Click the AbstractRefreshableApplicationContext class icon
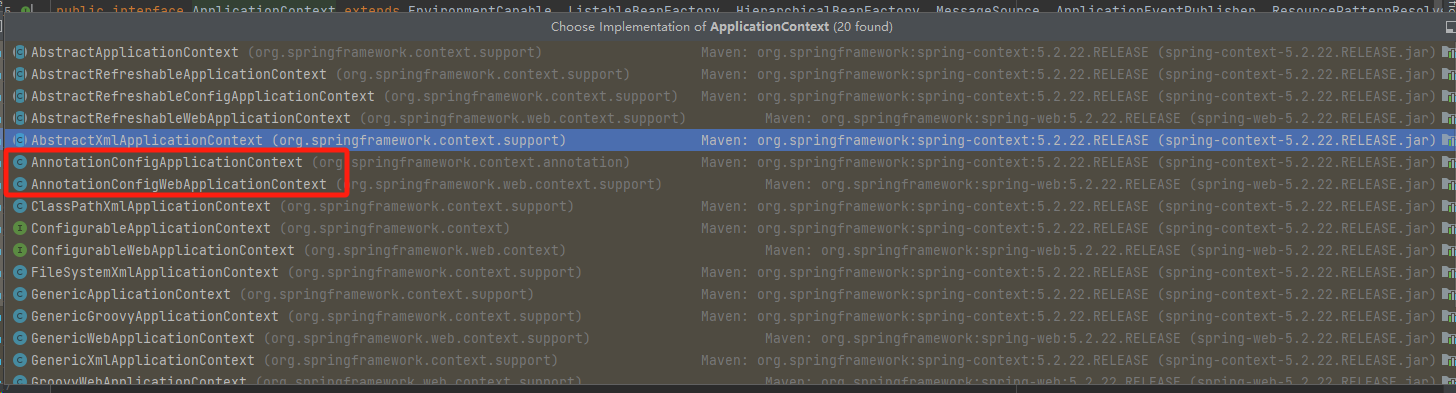Screen dimensions: 1456x393 click(x=19, y=74)
